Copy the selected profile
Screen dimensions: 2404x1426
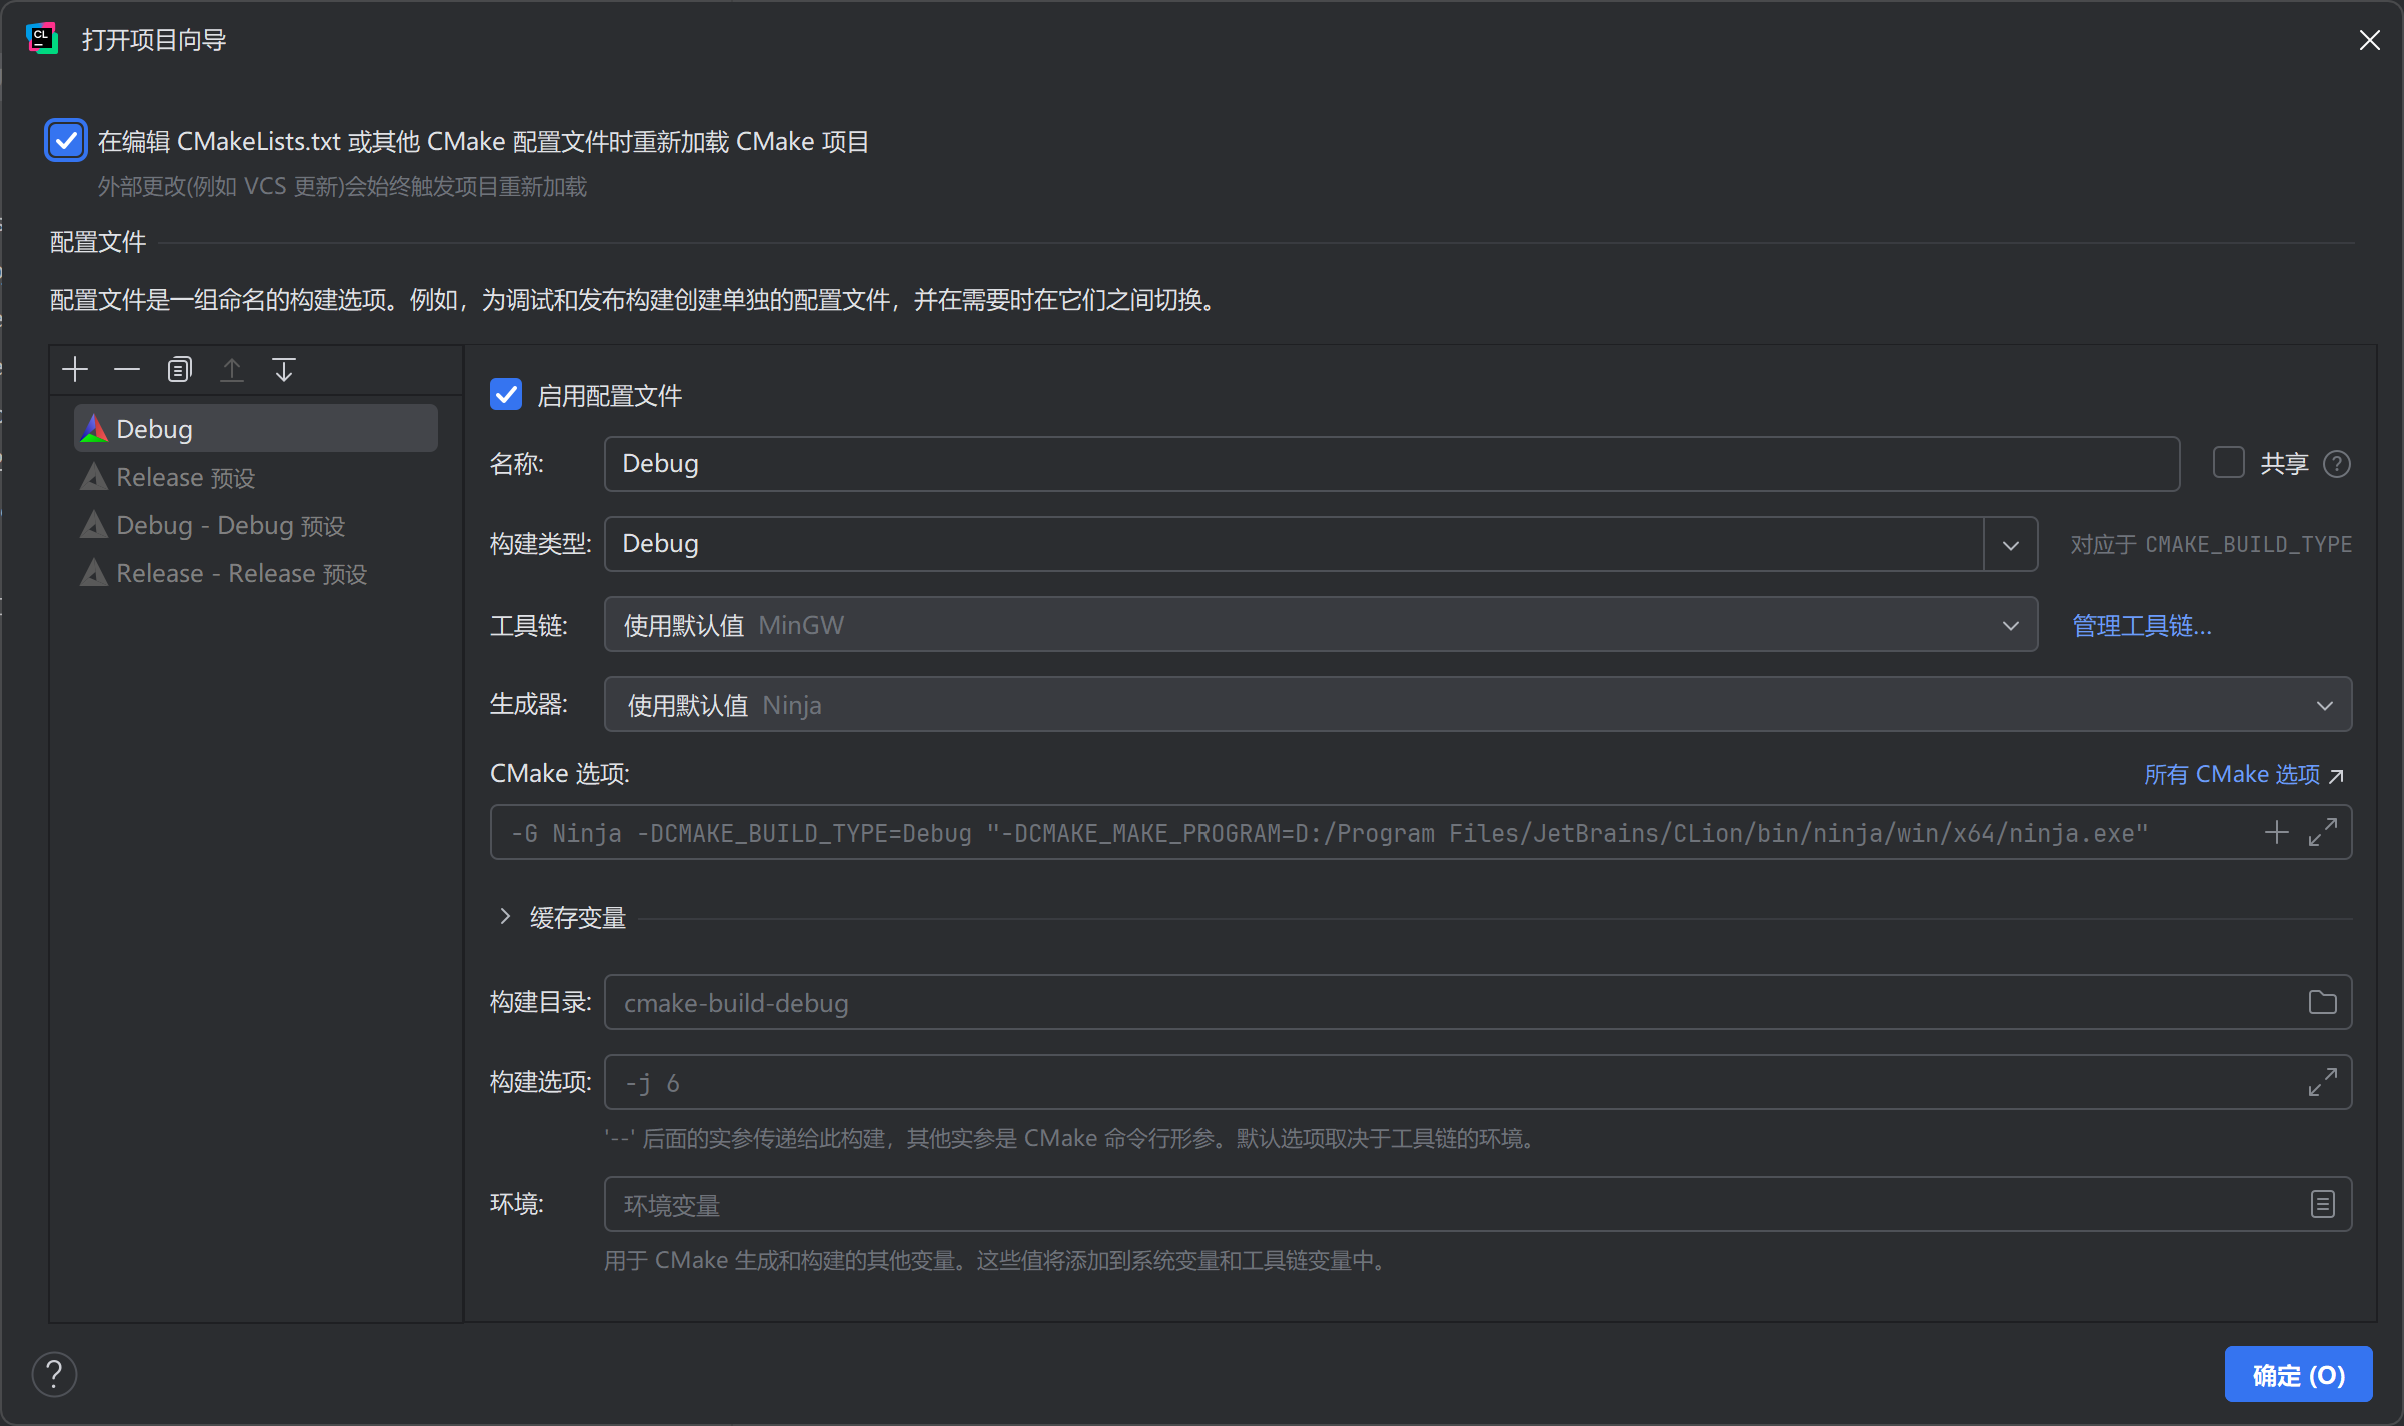[179, 370]
